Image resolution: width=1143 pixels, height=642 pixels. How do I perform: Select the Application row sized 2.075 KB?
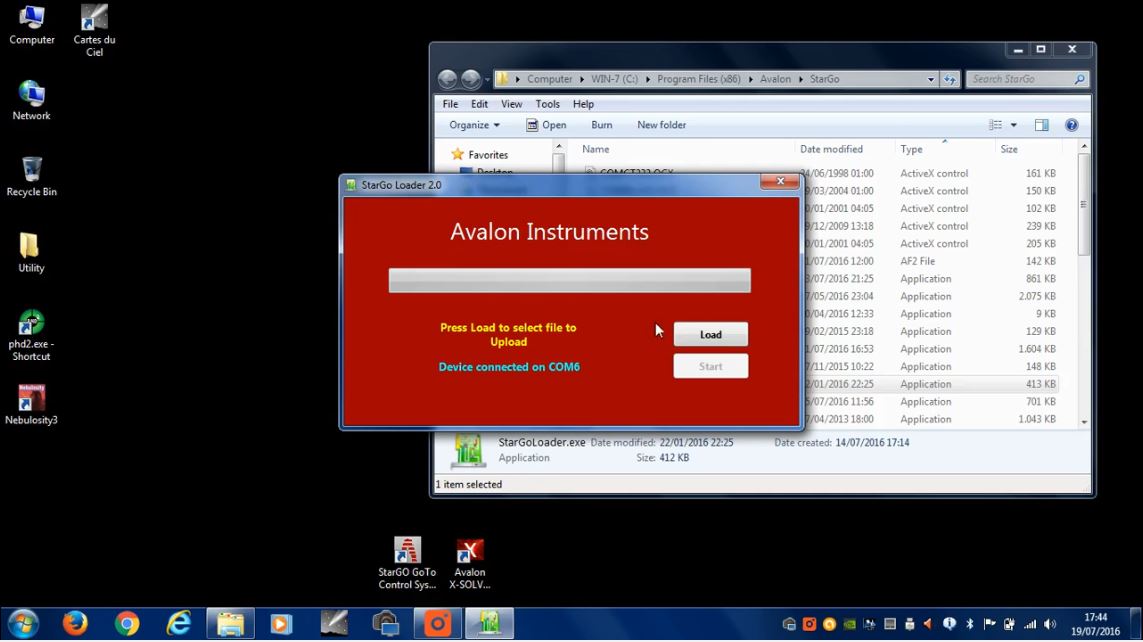pyautogui.click(x=929, y=296)
